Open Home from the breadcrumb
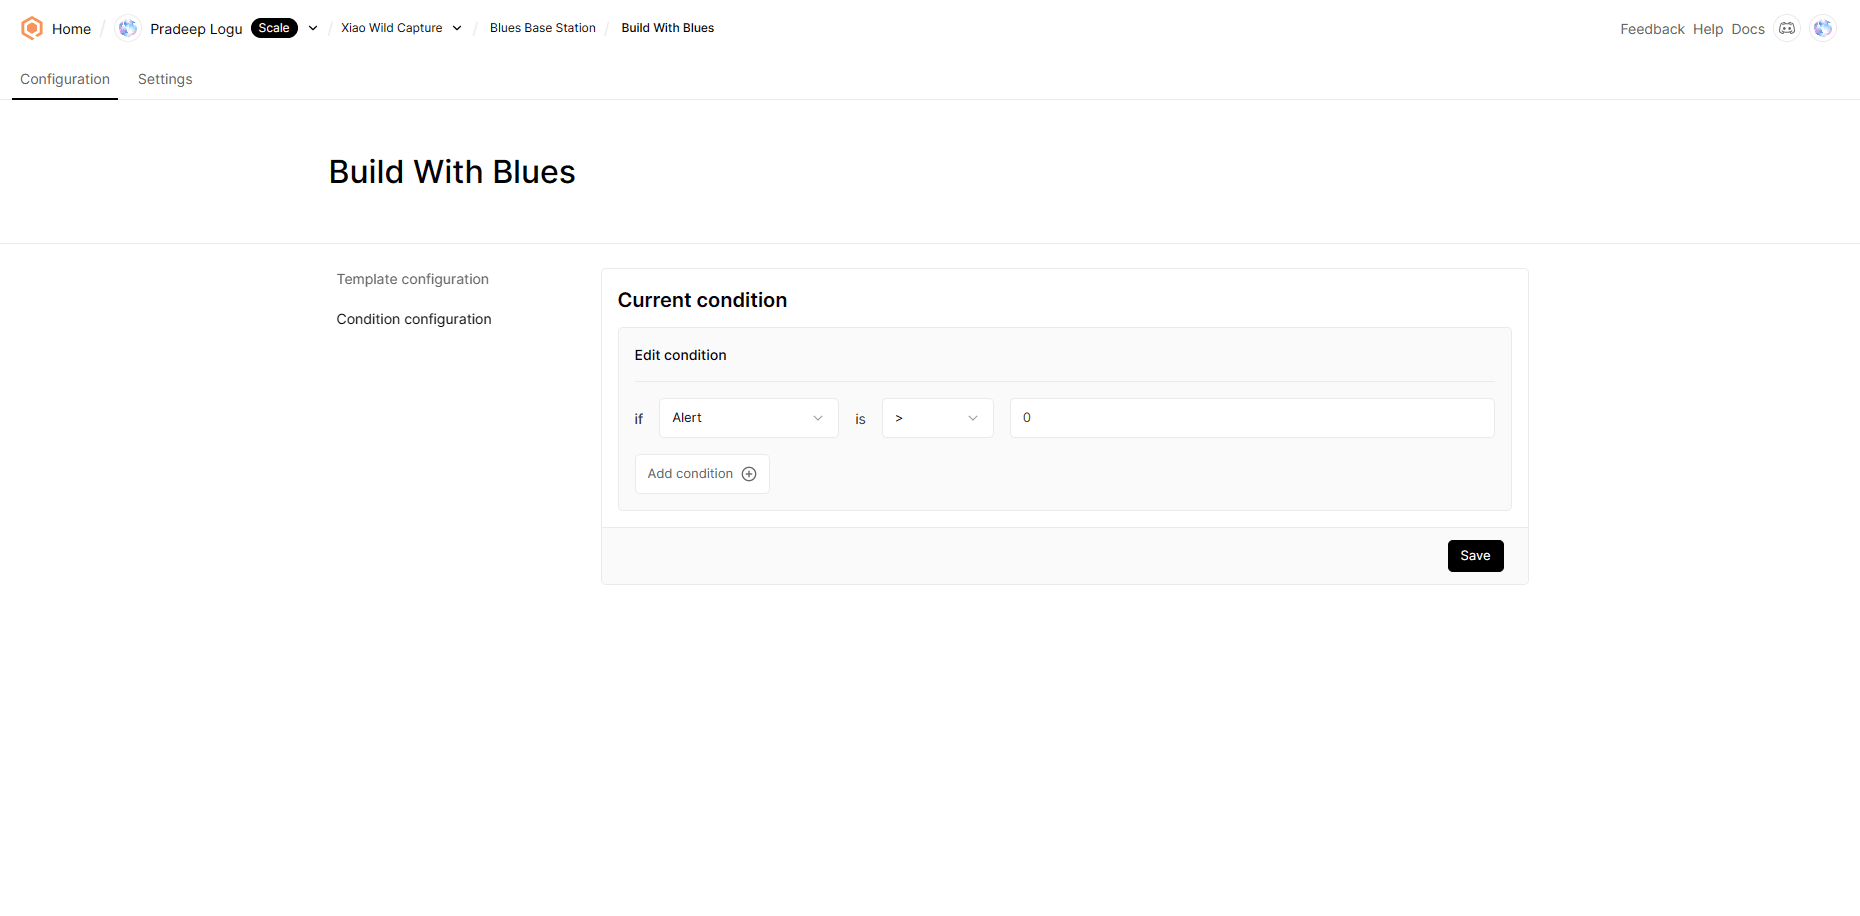The height and width of the screenshot is (916, 1860). [71, 29]
